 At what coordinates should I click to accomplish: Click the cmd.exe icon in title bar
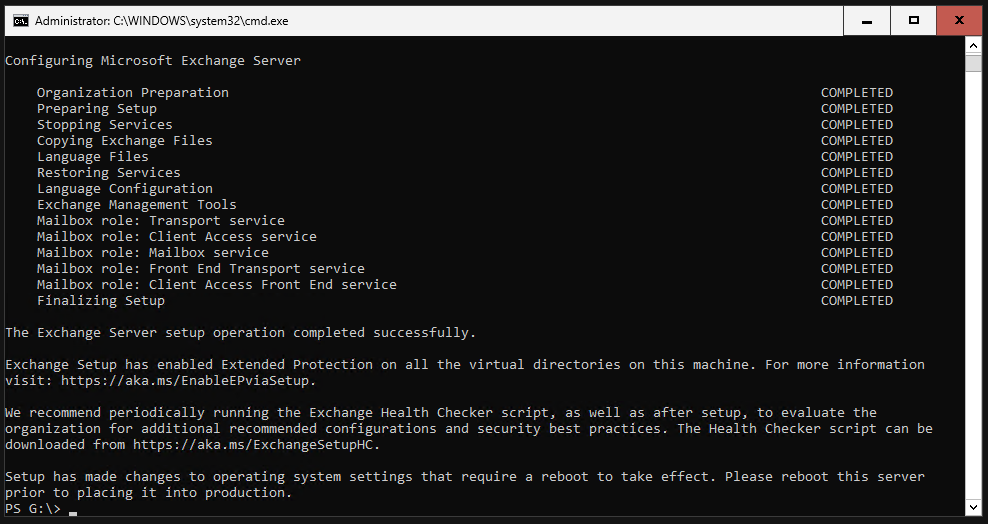pos(21,21)
